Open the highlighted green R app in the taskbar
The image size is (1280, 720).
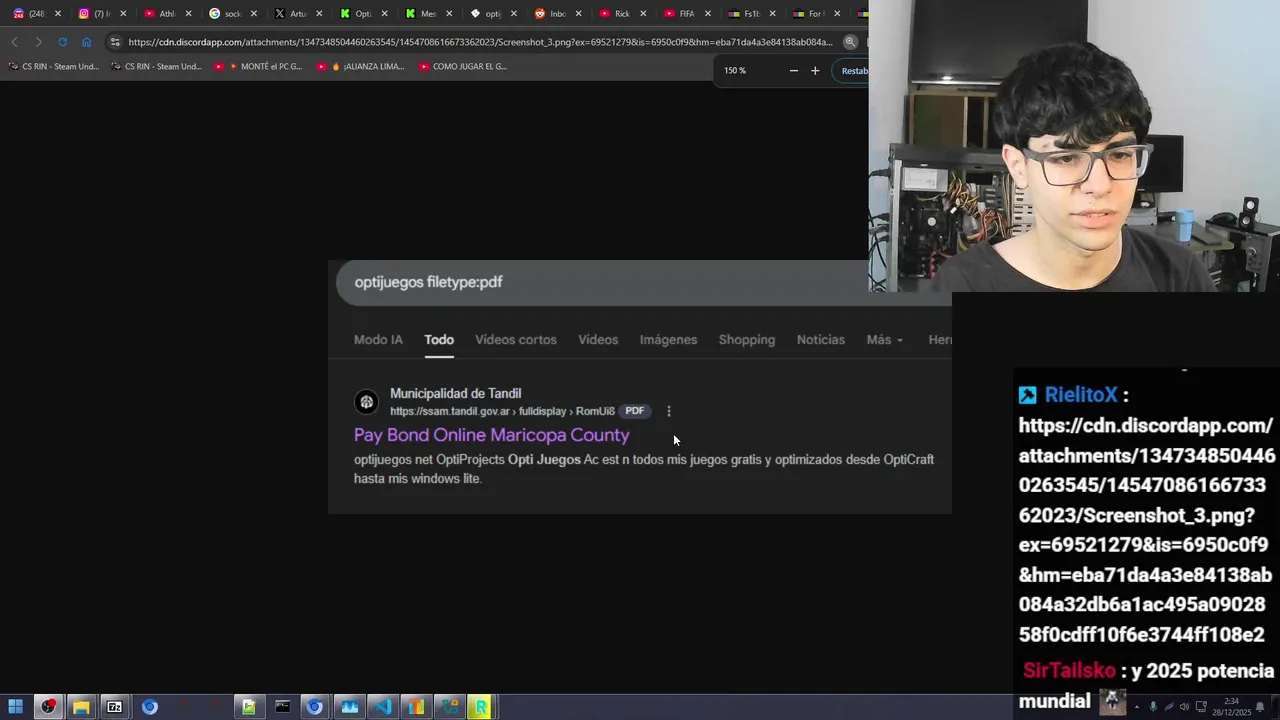pos(481,707)
